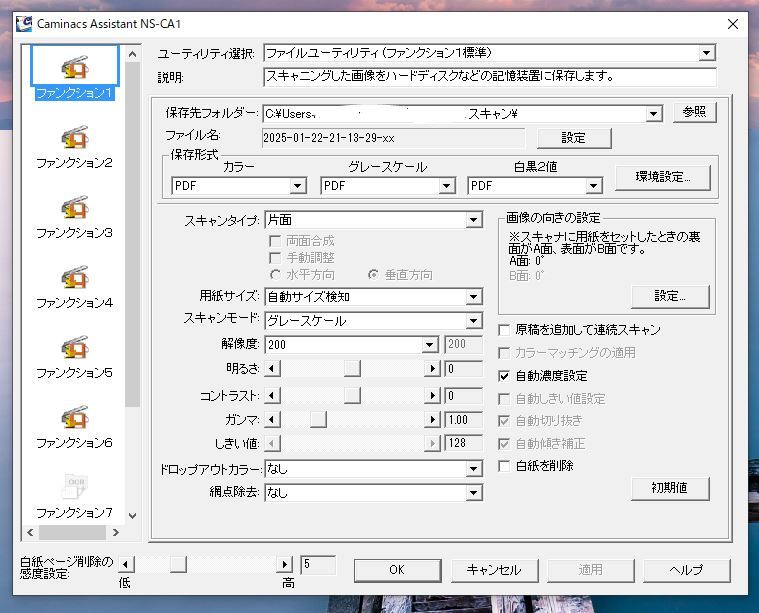The height and width of the screenshot is (613, 759).
Task: Toggle 自動切り抜き checkbox
Action: [504, 421]
